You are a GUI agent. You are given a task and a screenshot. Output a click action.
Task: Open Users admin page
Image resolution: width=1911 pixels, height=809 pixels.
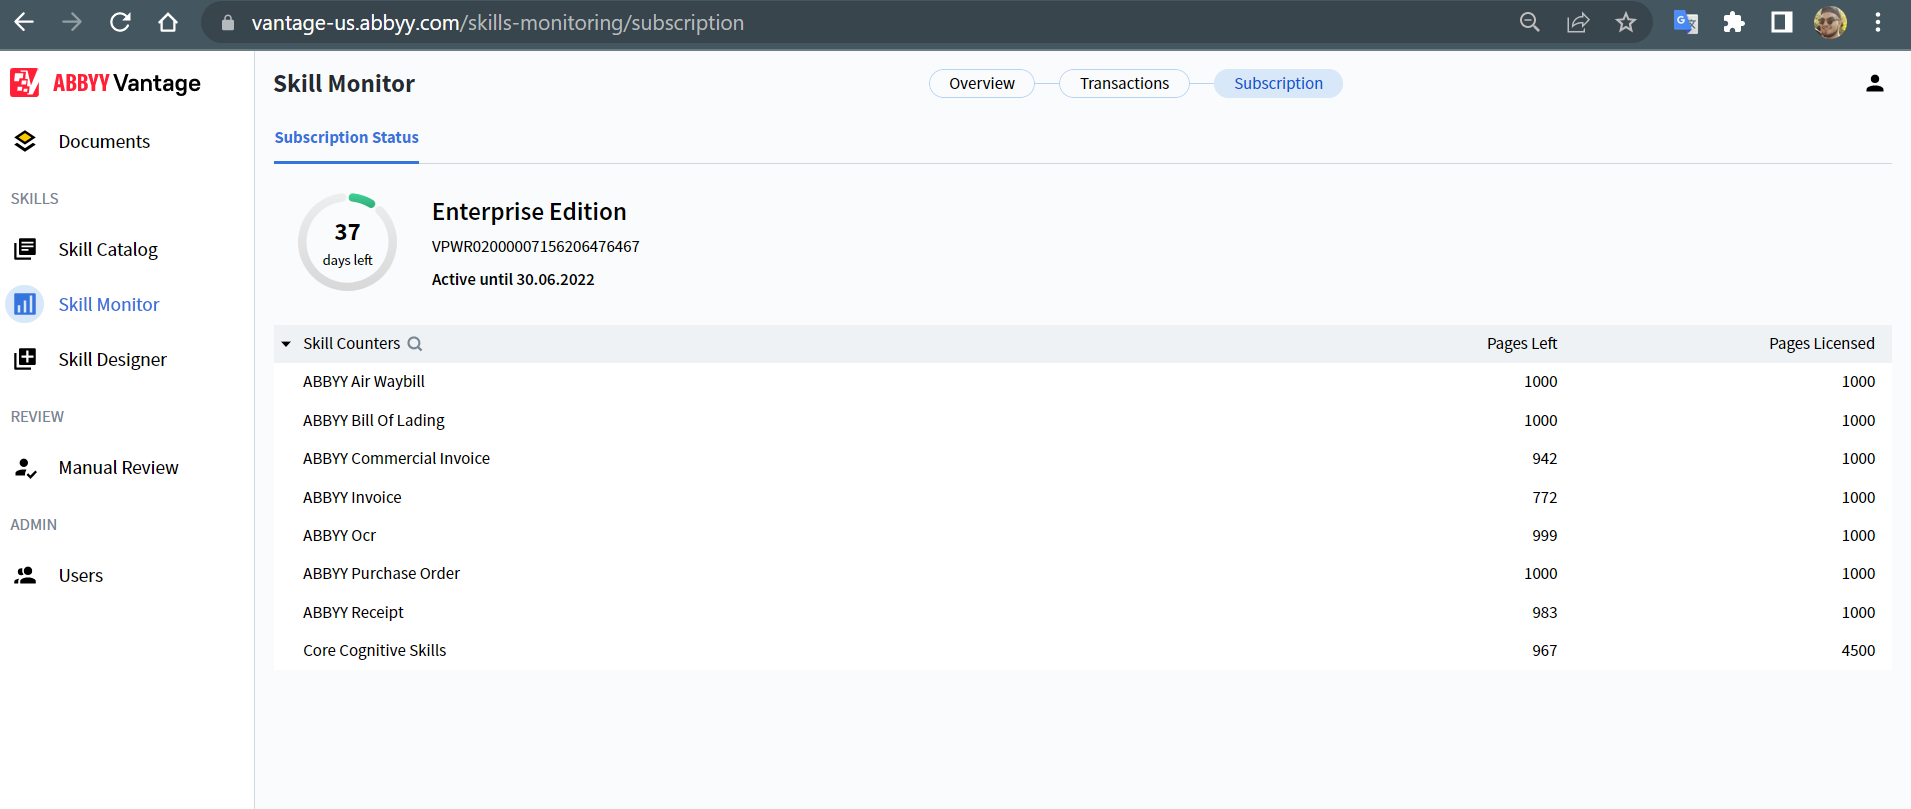[81, 576]
